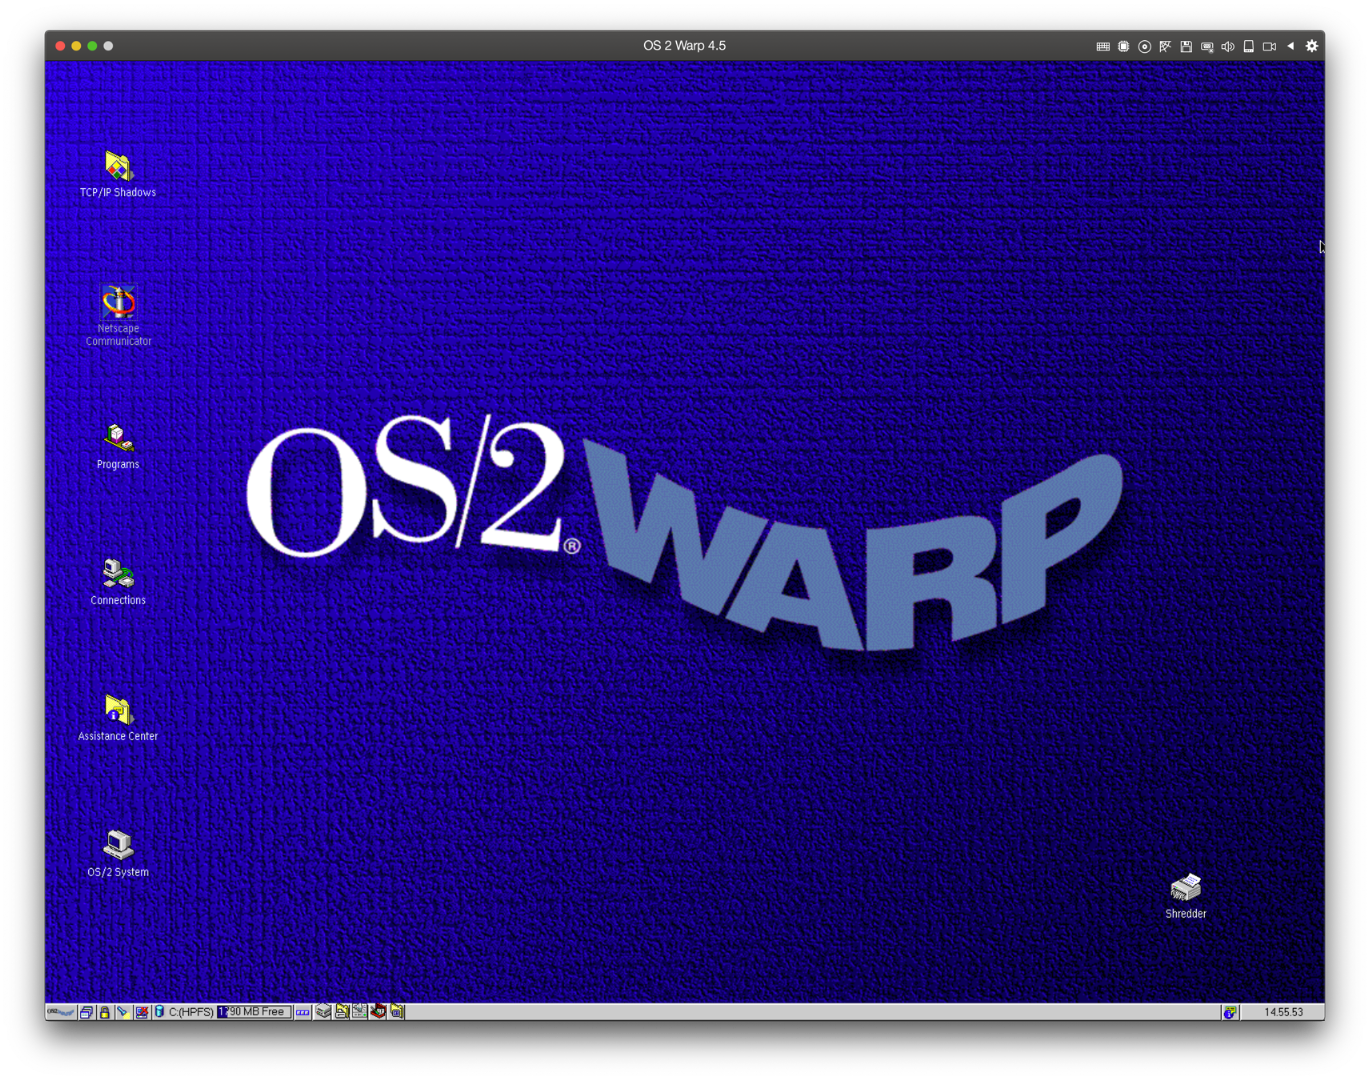Click the green zoom button of the VM window
This screenshot has width=1370, height=1080.
[92, 46]
